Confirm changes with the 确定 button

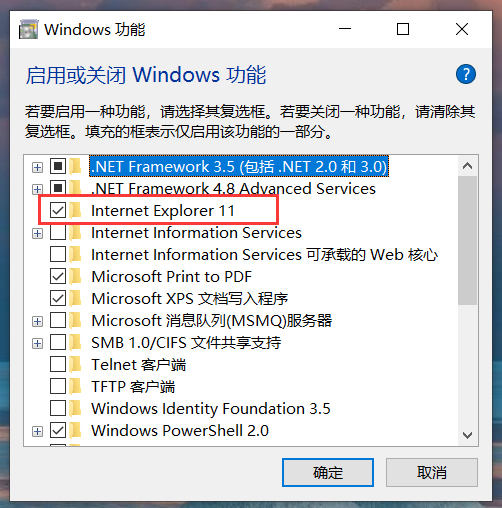(328, 472)
